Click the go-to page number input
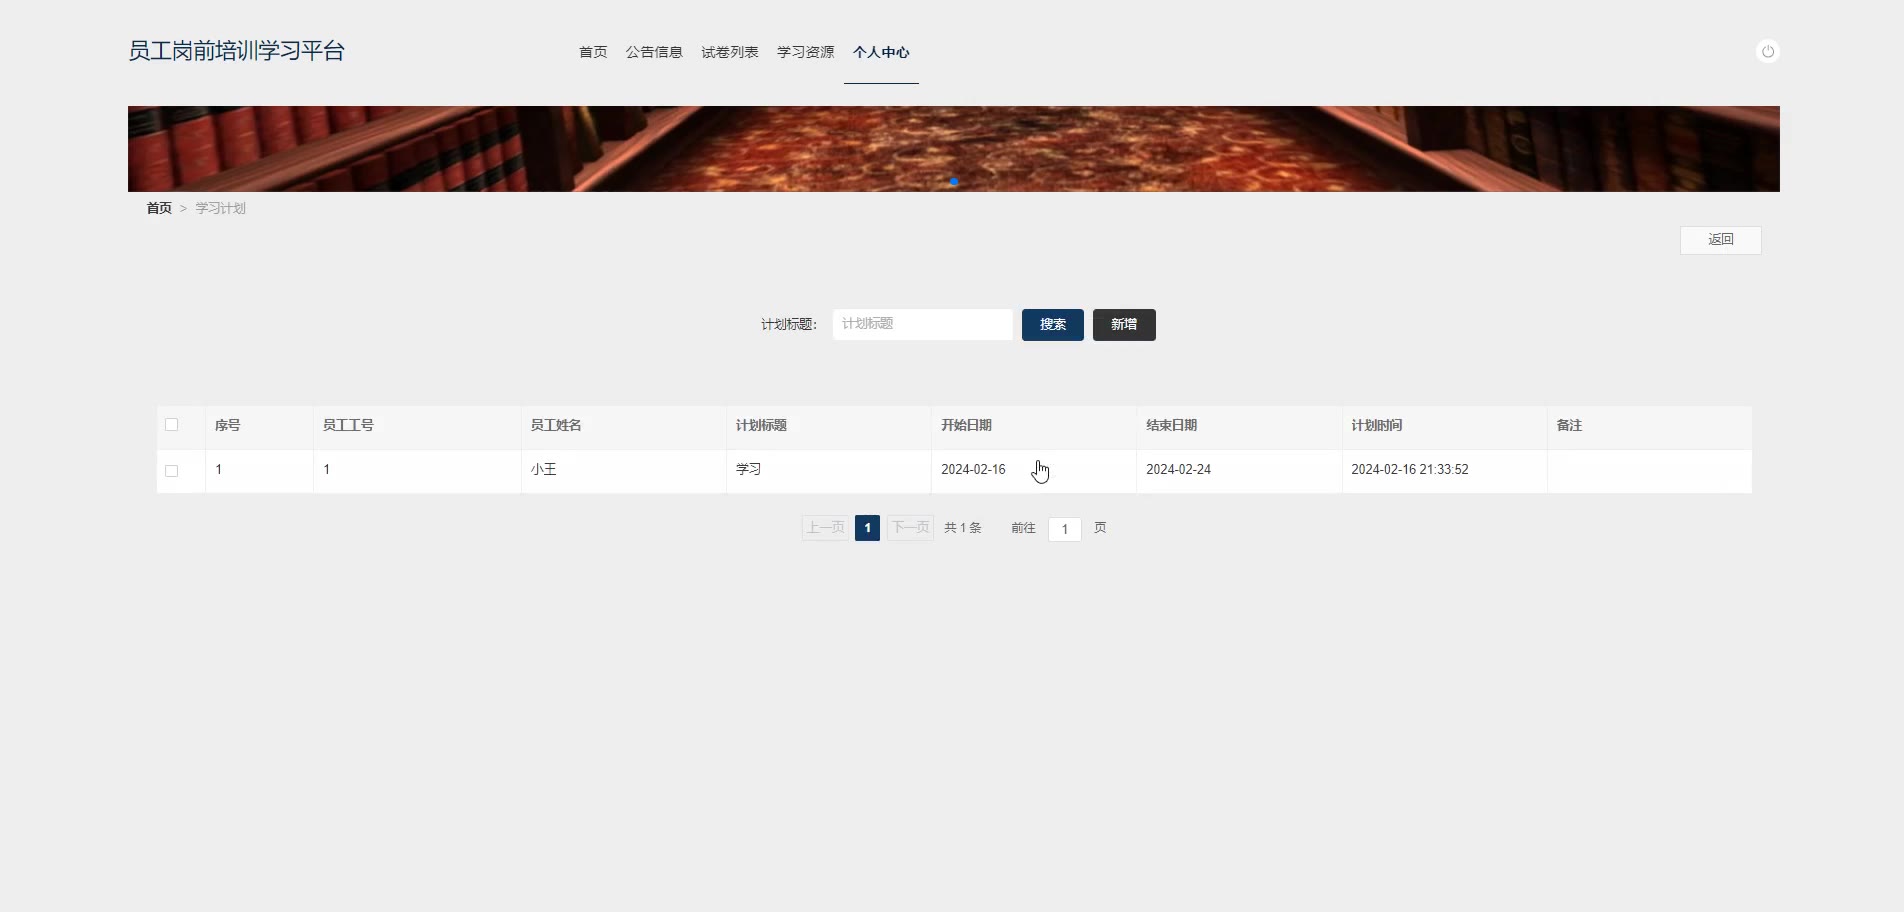Image resolution: width=1904 pixels, height=912 pixels. [x=1064, y=529]
